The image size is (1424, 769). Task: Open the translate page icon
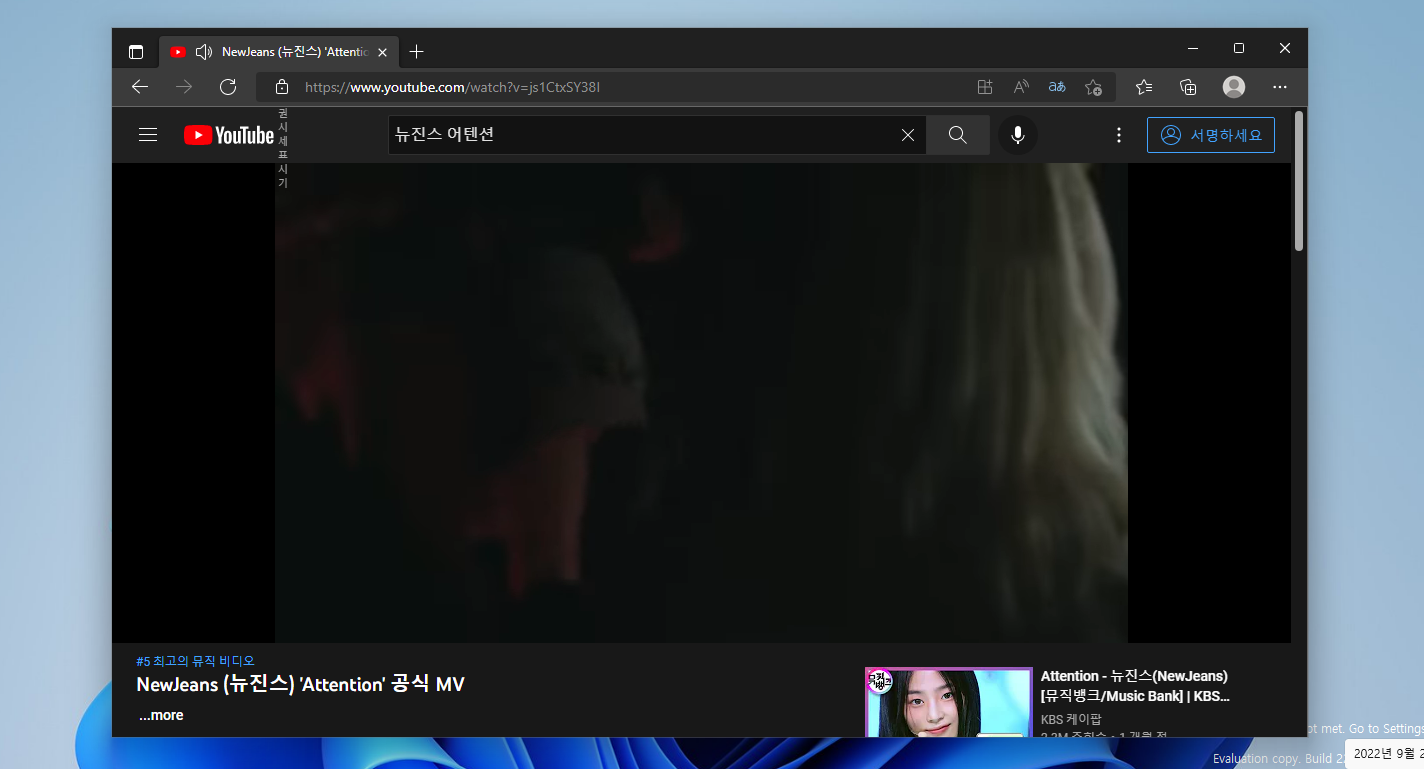point(1057,87)
